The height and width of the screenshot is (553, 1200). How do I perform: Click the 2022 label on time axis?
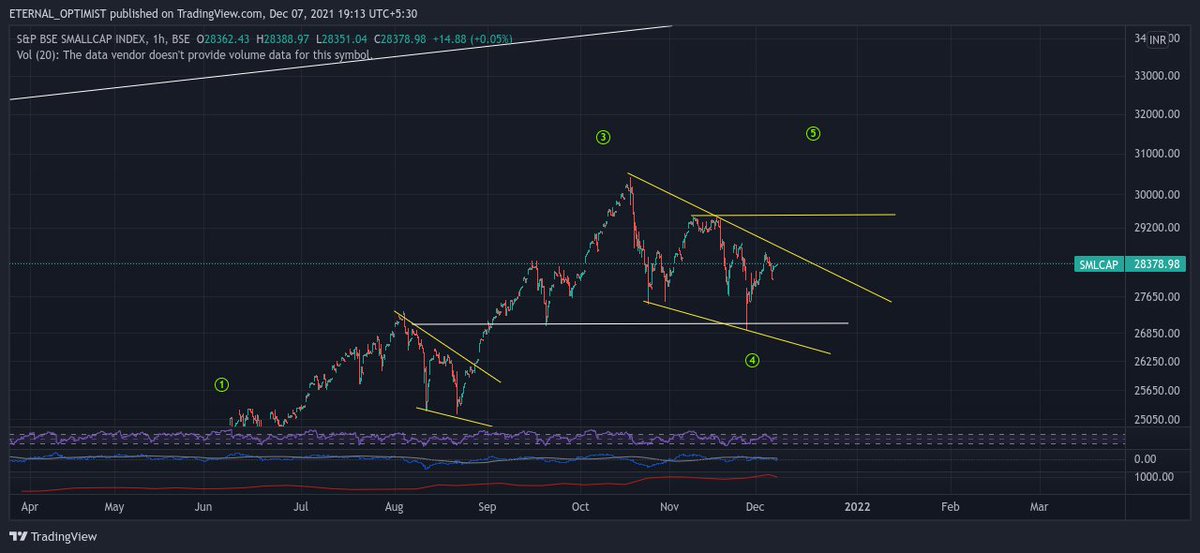pyautogui.click(x=857, y=508)
